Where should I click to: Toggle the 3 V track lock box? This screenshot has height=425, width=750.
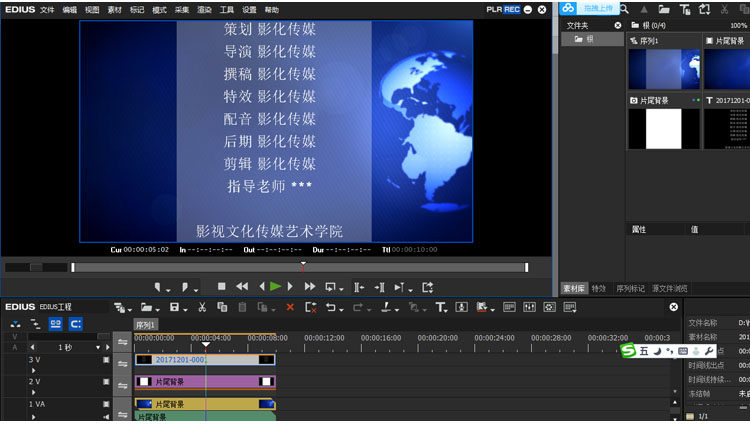[106, 360]
